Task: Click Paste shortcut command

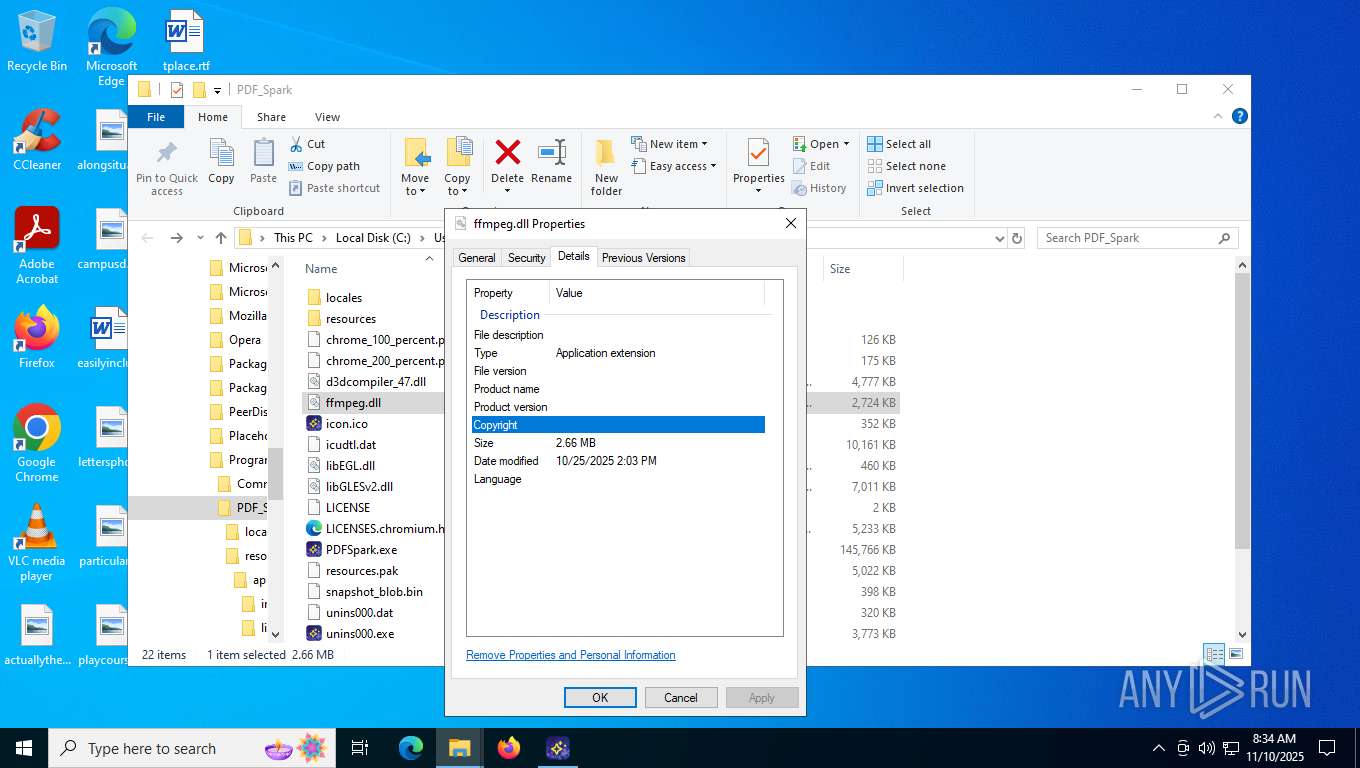Action: 334,188
